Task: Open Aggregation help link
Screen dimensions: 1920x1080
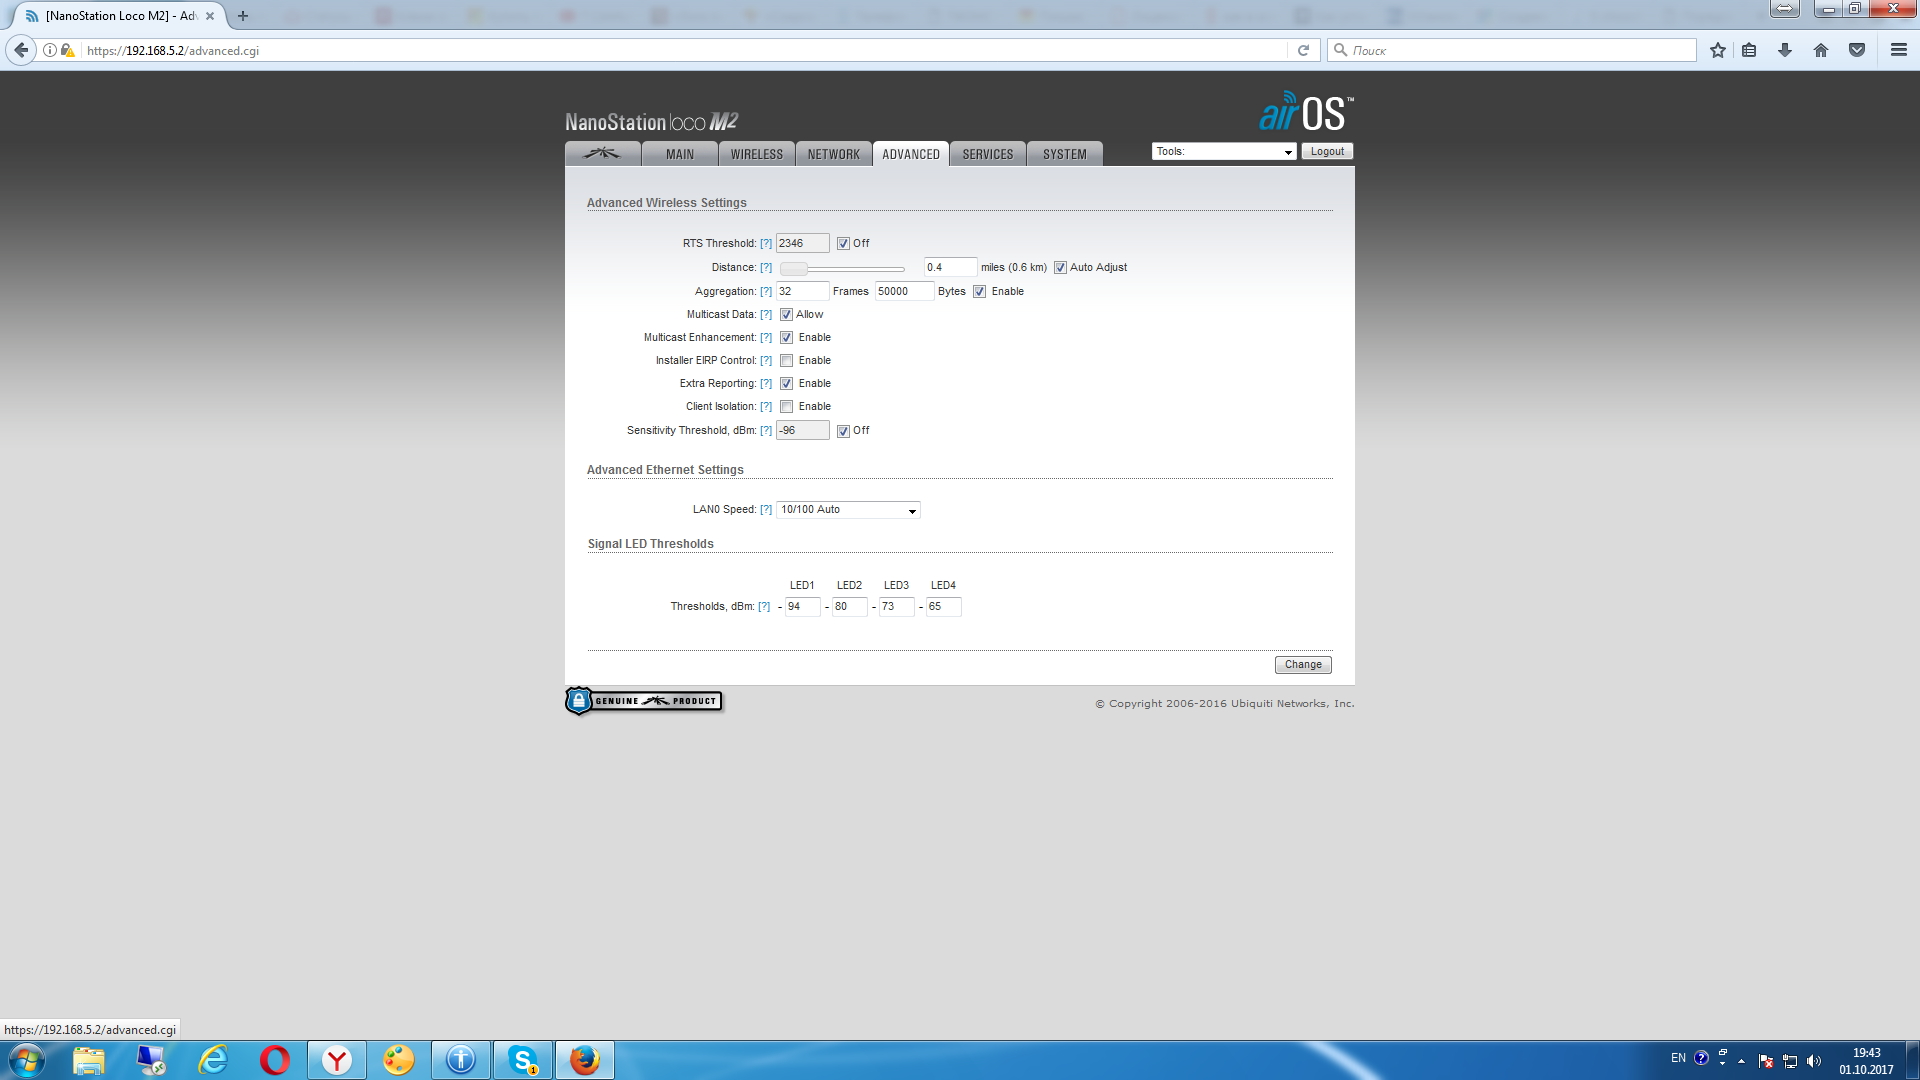Action: (x=766, y=292)
